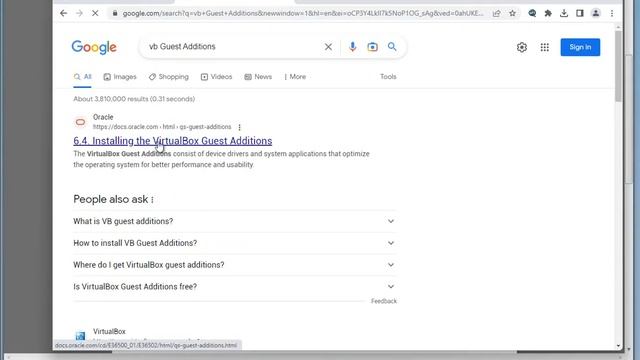The image size is (640, 360).
Task: Click the vertical scrollbar thumb
Action: coord(618,66)
